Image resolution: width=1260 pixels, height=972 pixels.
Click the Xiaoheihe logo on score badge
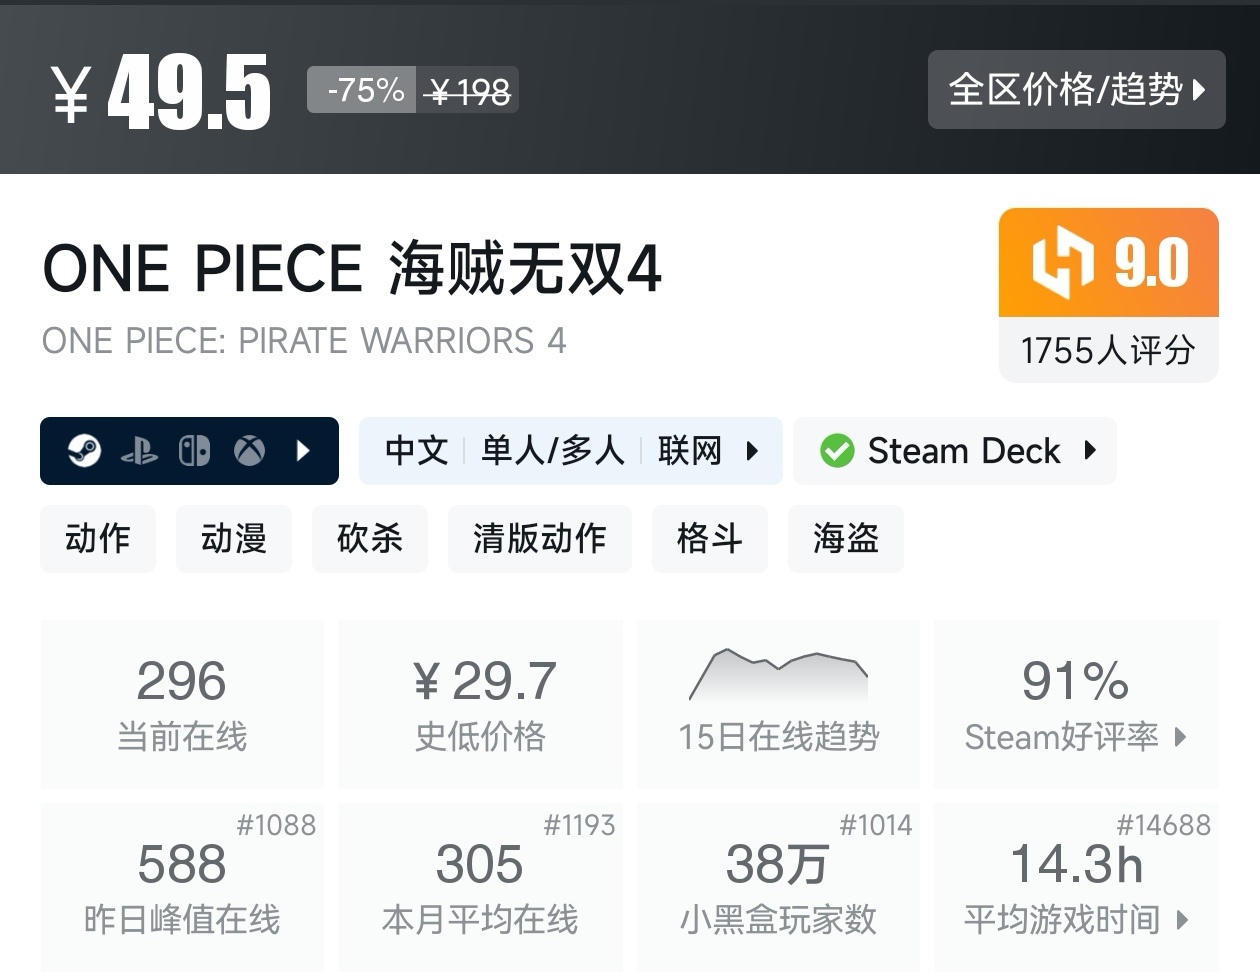tap(1062, 263)
